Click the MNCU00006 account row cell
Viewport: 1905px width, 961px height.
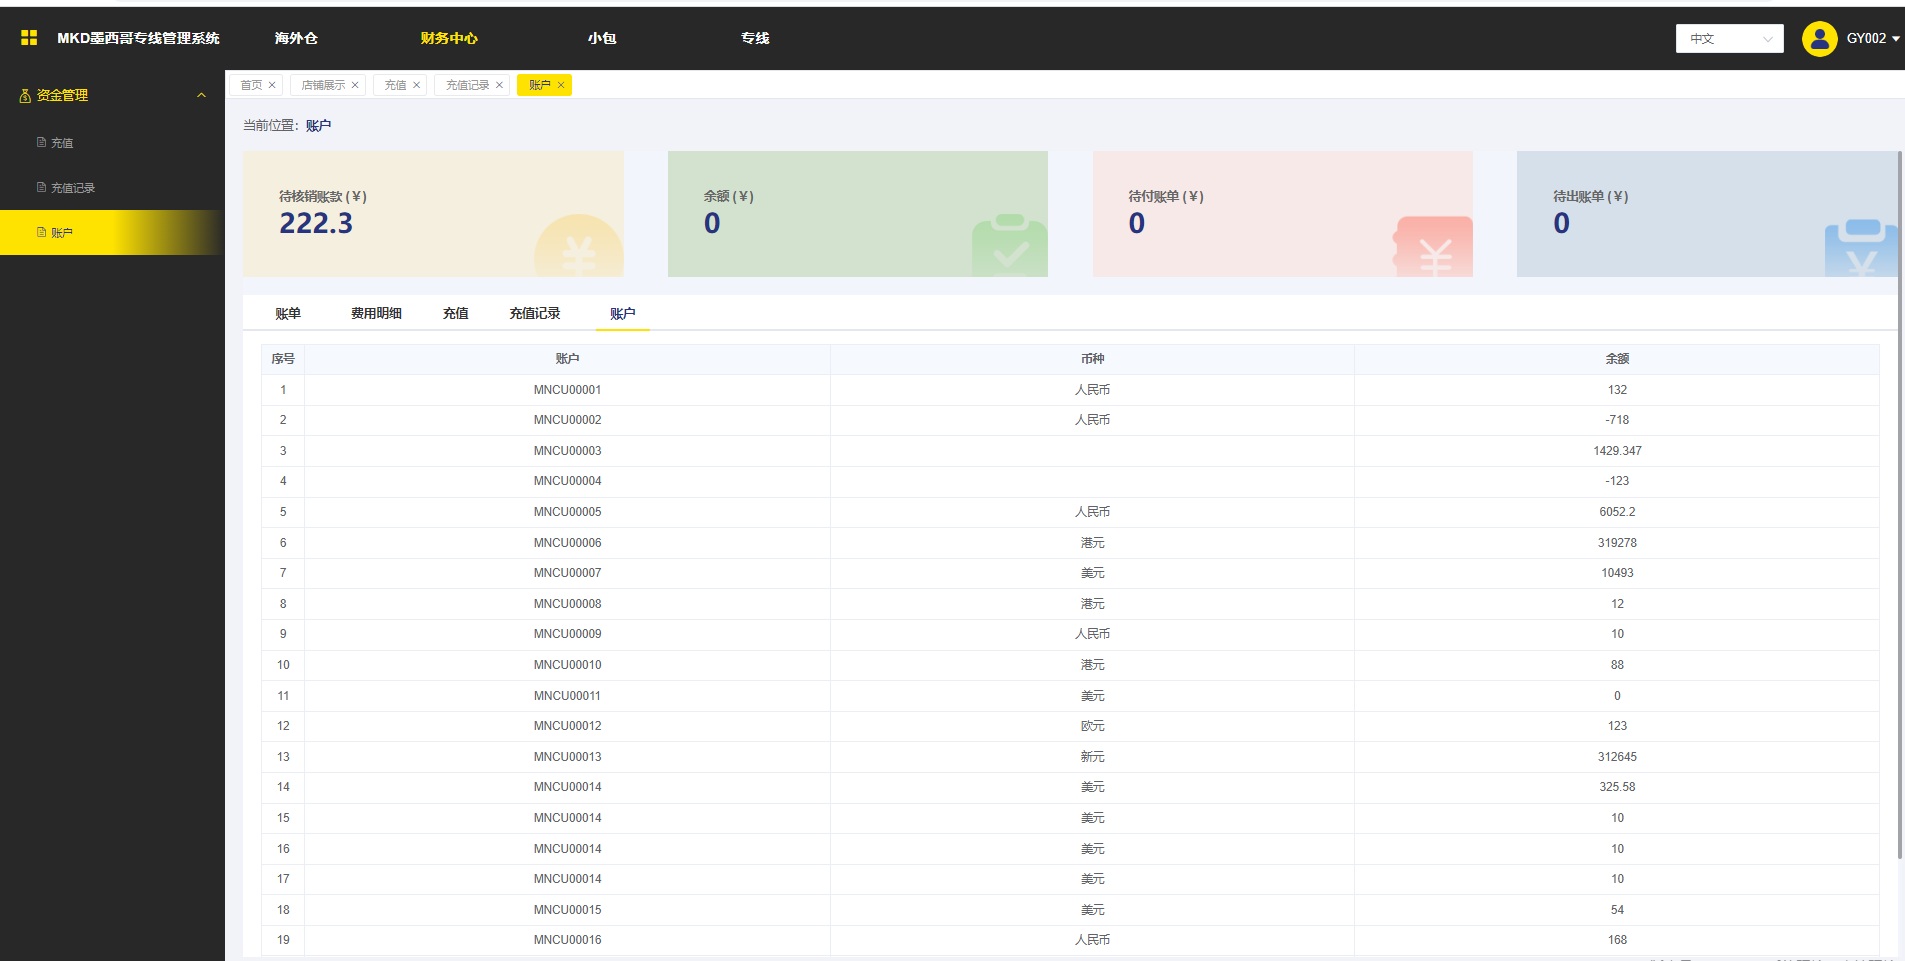click(x=567, y=543)
